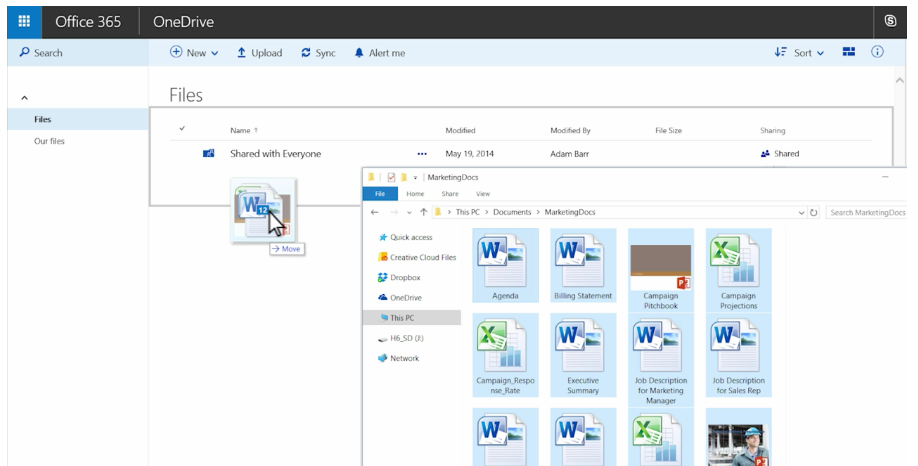
Task: Click Documents in the address breadcrumb
Action: pyautogui.click(x=512, y=213)
